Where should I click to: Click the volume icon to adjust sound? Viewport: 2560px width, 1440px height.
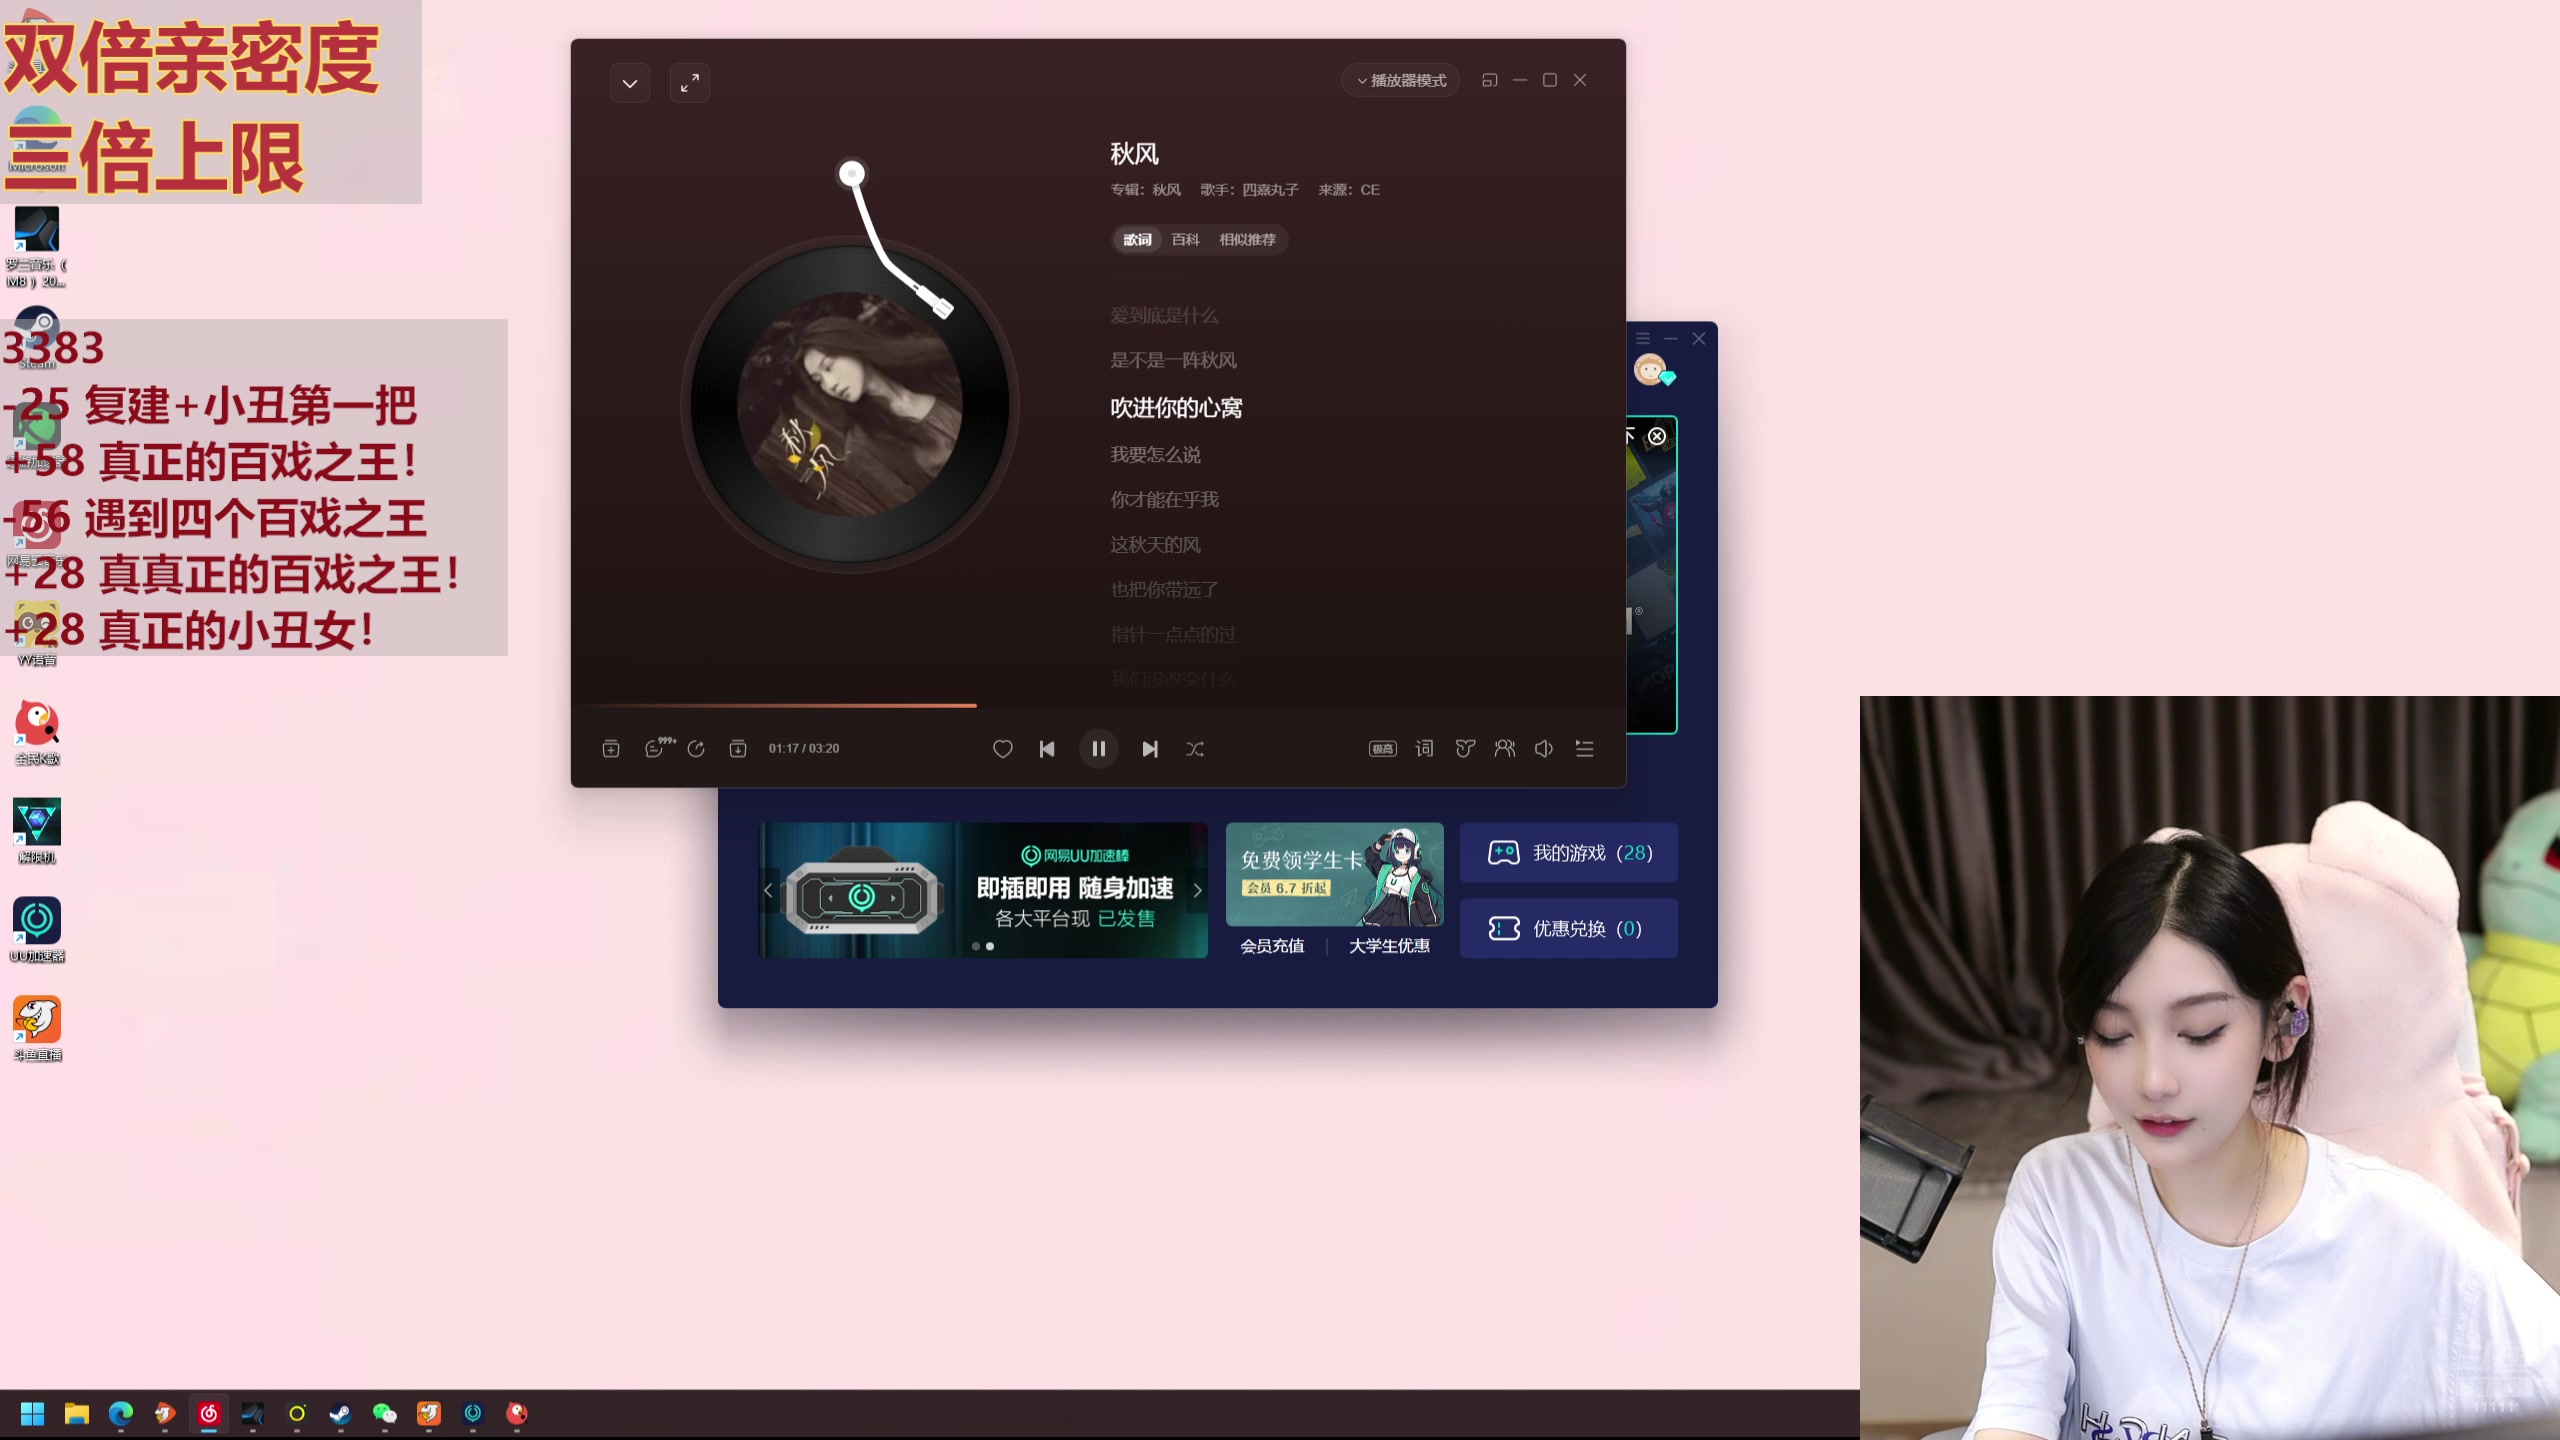[1544, 747]
